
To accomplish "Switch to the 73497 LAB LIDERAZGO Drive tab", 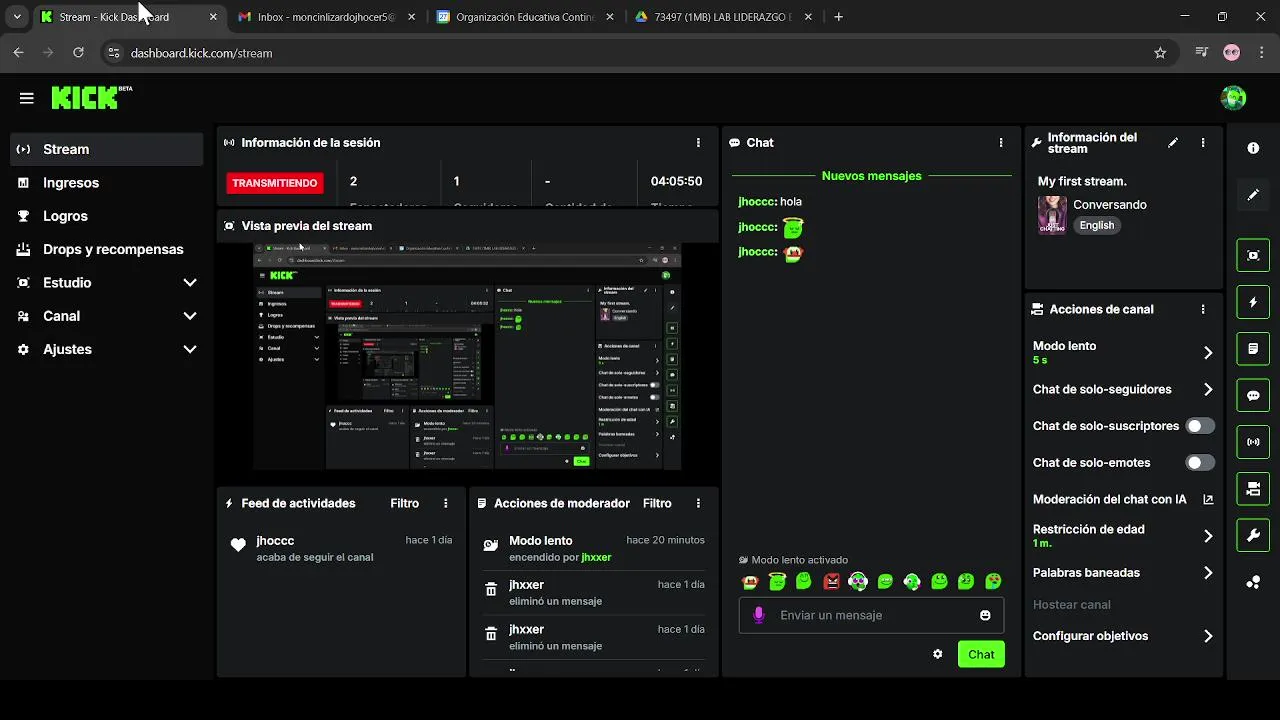I will click(724, 17).
